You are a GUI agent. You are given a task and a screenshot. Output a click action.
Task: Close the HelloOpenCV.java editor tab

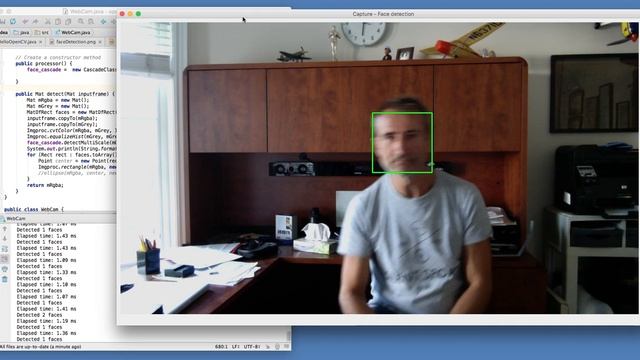41,42
